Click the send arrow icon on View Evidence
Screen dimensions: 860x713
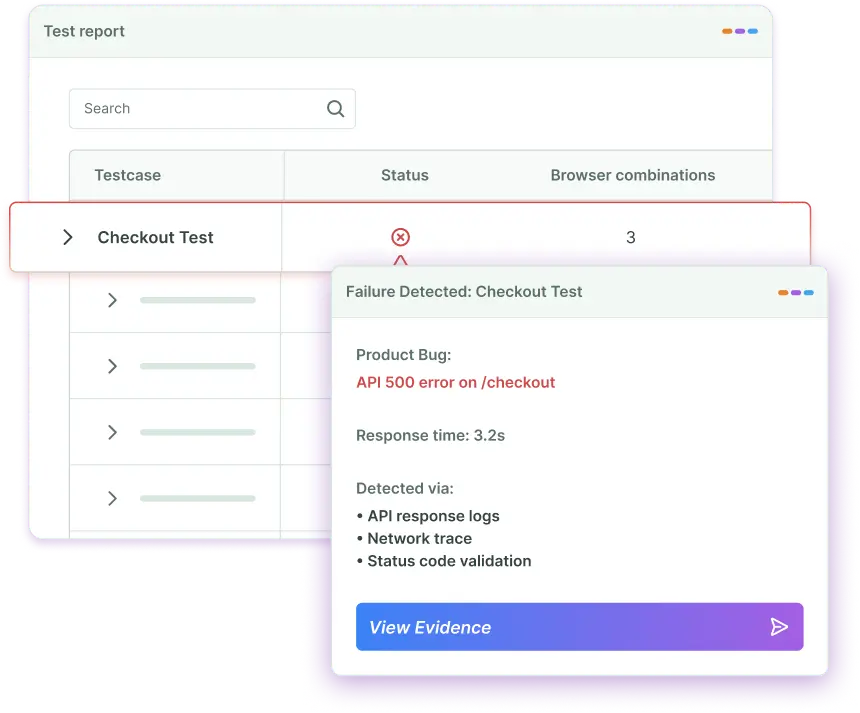tap(779, 627)
